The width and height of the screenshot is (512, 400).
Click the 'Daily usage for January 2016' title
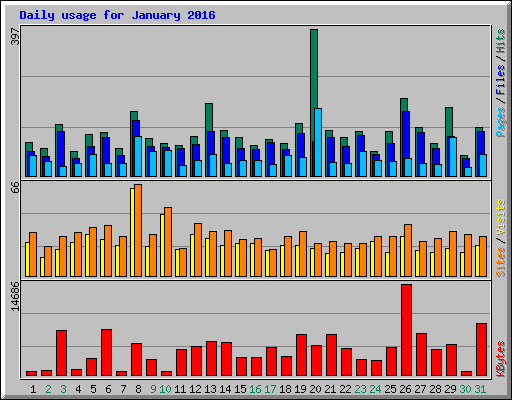117,15
